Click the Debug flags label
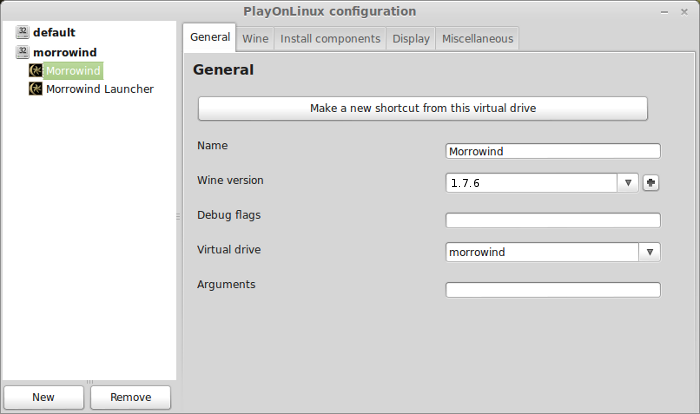700x414 pixels. pyautogui.click(x=229, y=215)
